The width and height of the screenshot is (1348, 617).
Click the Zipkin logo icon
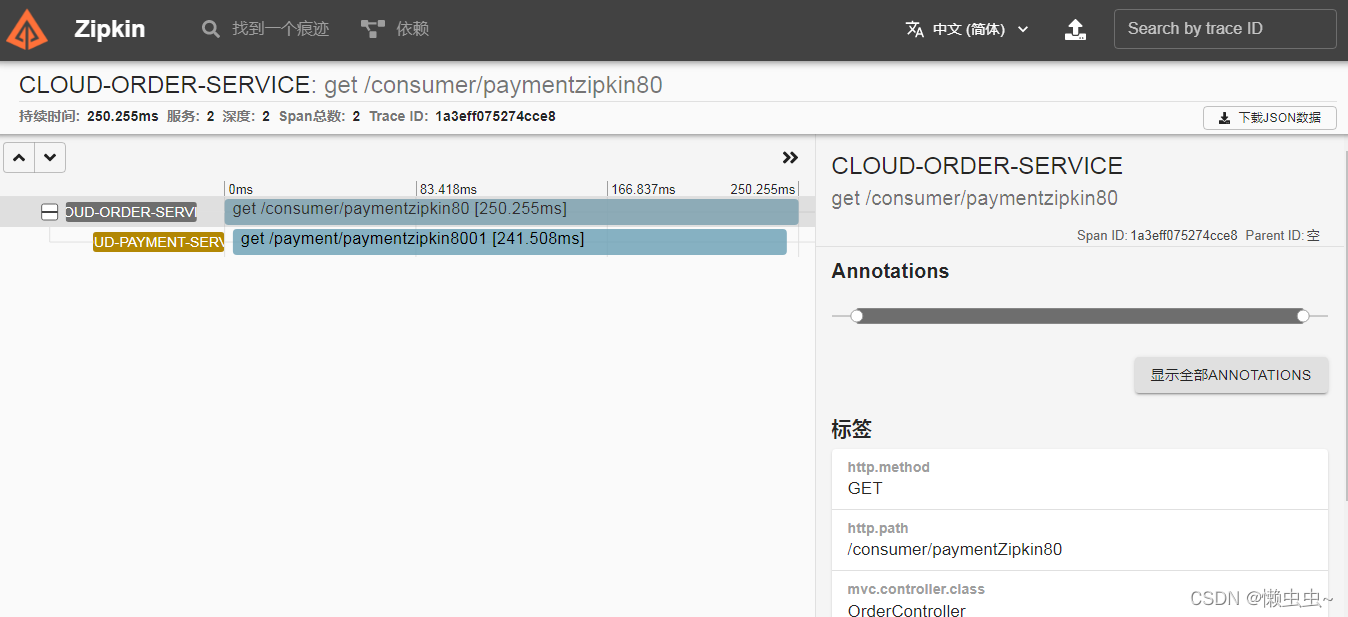(x=27, y=29)
